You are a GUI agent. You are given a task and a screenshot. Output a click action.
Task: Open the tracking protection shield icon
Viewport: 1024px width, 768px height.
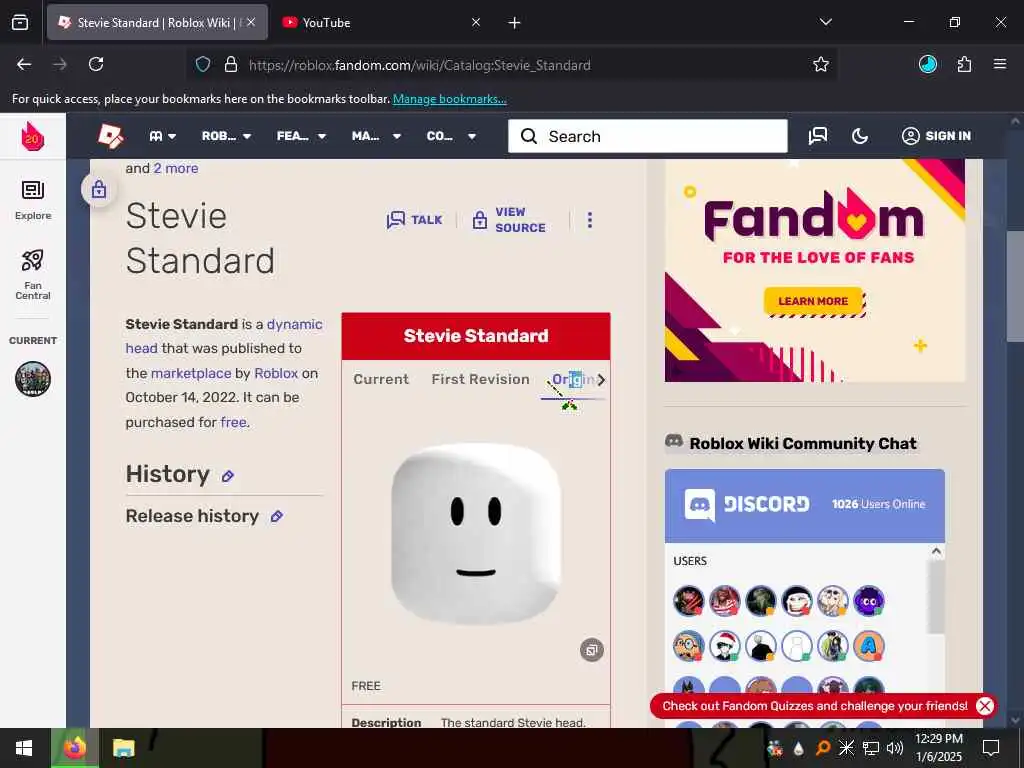pyautogui.click(x=203, y=64)
